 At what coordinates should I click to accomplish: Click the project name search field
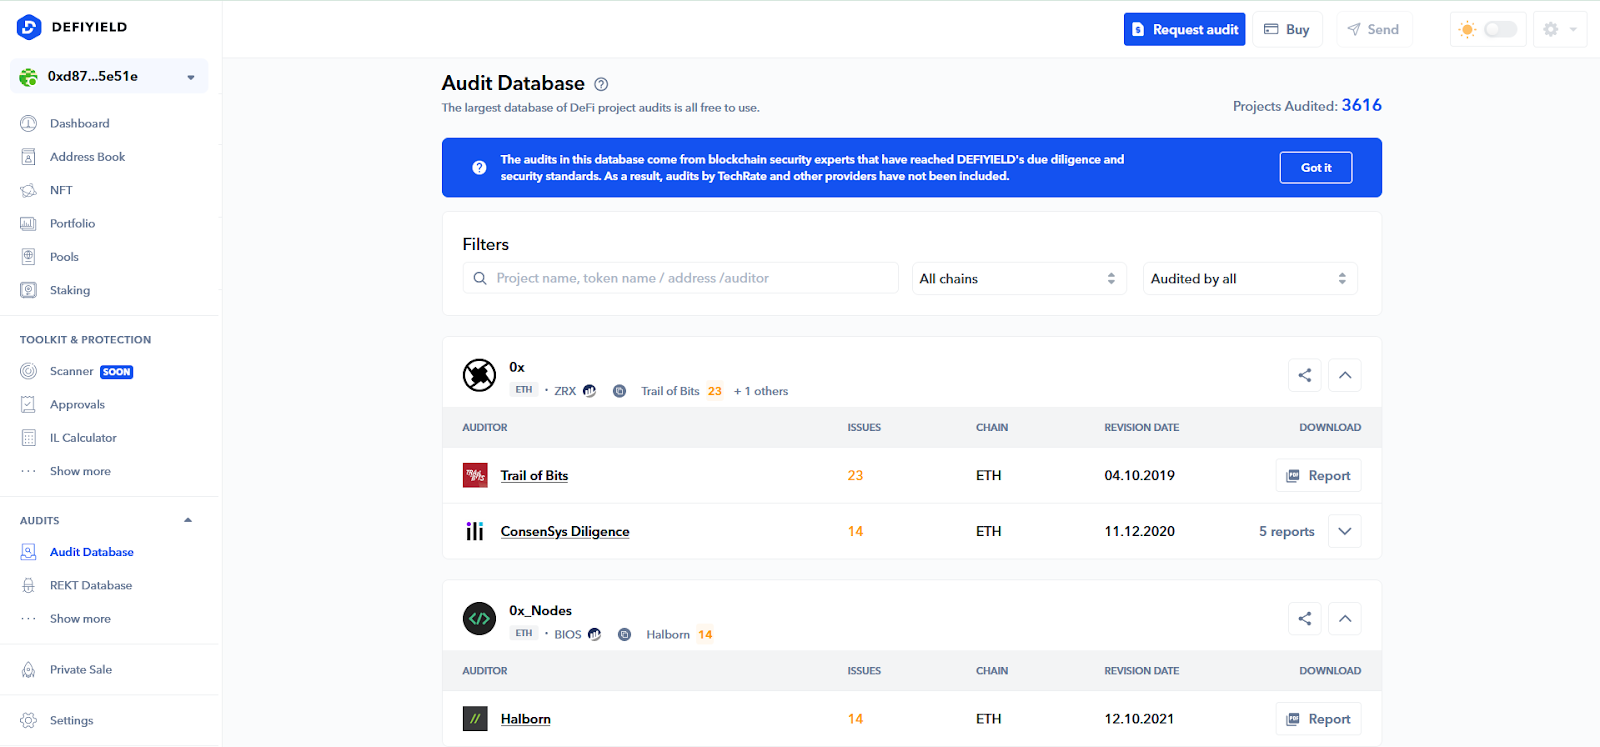coord(690,279)
